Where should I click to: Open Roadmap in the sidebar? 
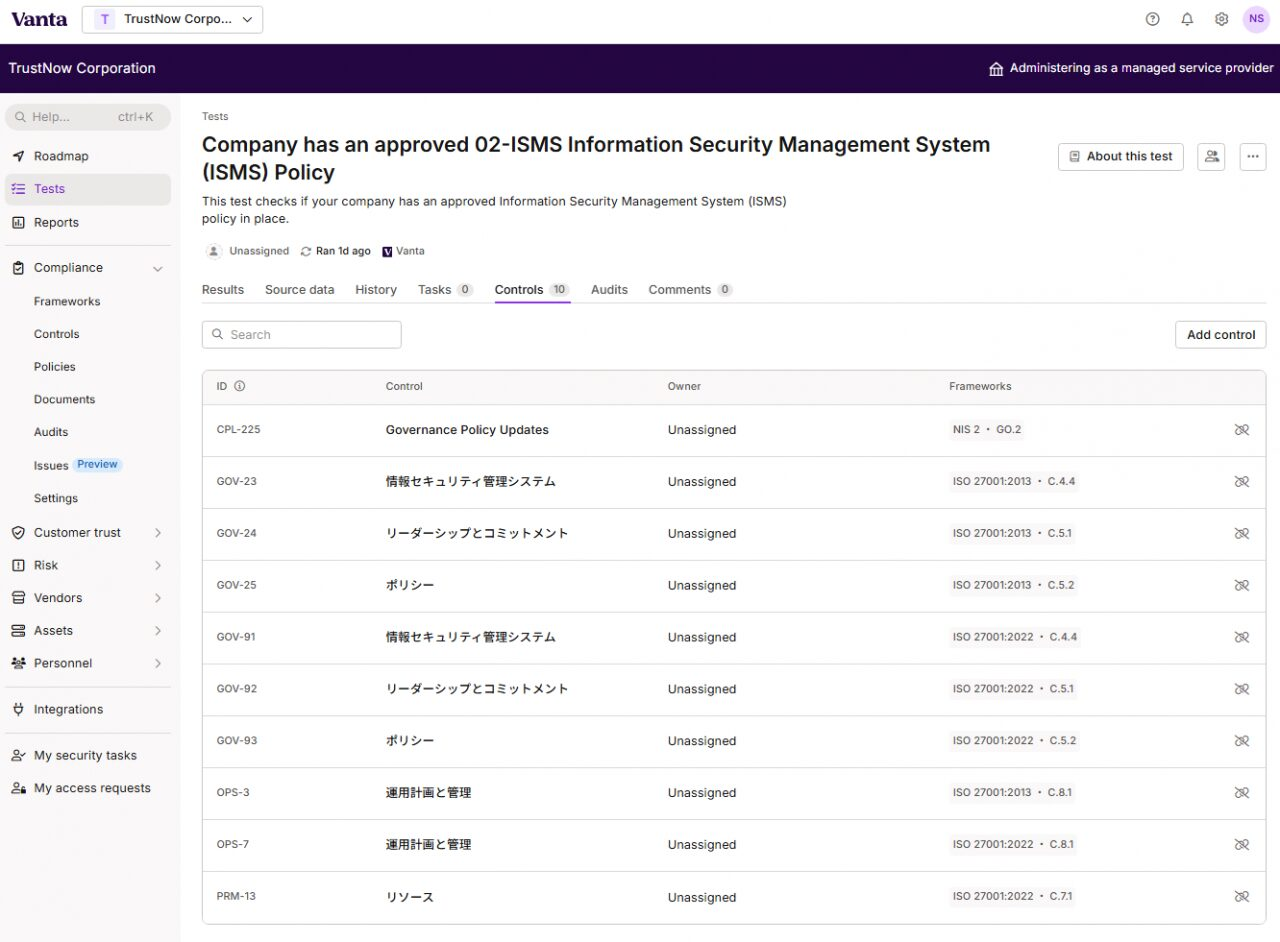87,156
